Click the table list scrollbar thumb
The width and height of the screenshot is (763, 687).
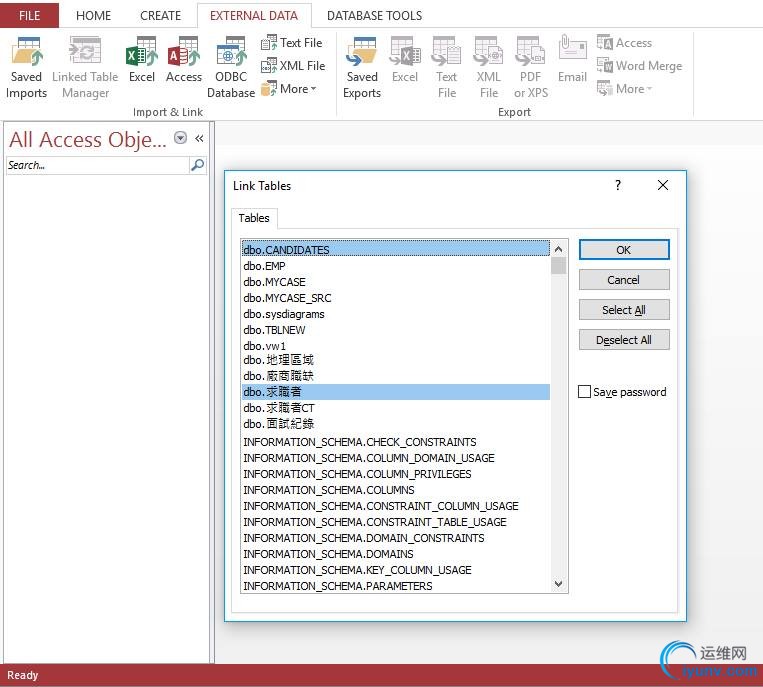coord(559,266)
